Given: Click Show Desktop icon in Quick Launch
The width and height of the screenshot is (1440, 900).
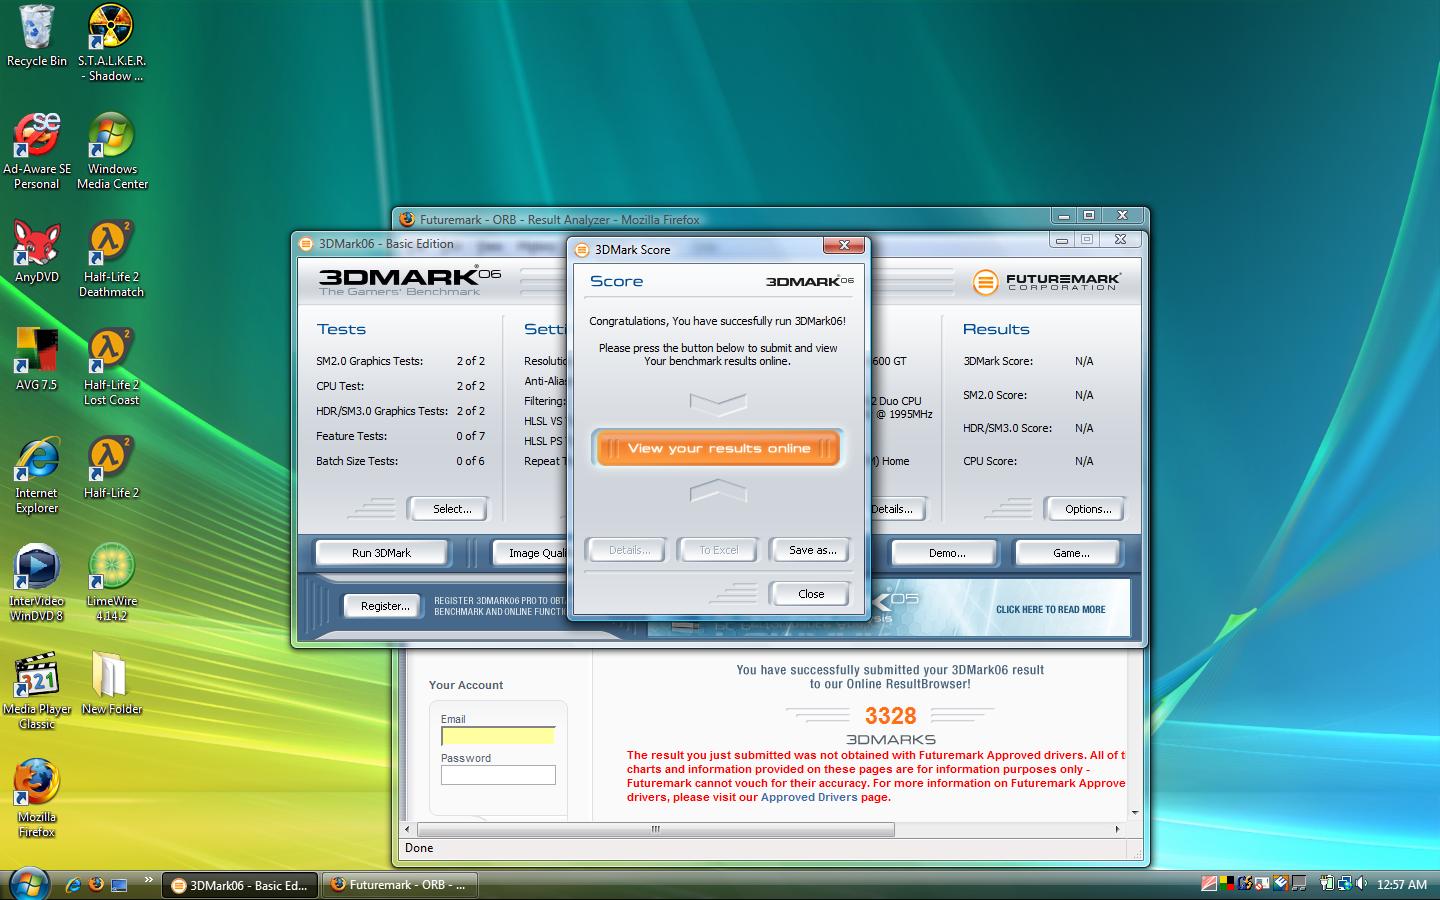Looking at the screenshot, I should [x=120, y=885].
